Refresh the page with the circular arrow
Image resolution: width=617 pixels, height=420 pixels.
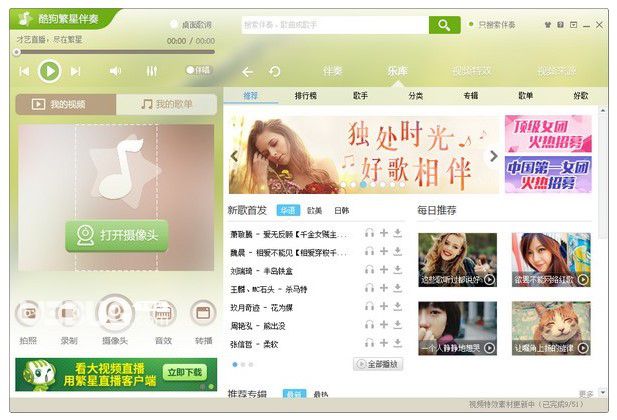[275, 72]
